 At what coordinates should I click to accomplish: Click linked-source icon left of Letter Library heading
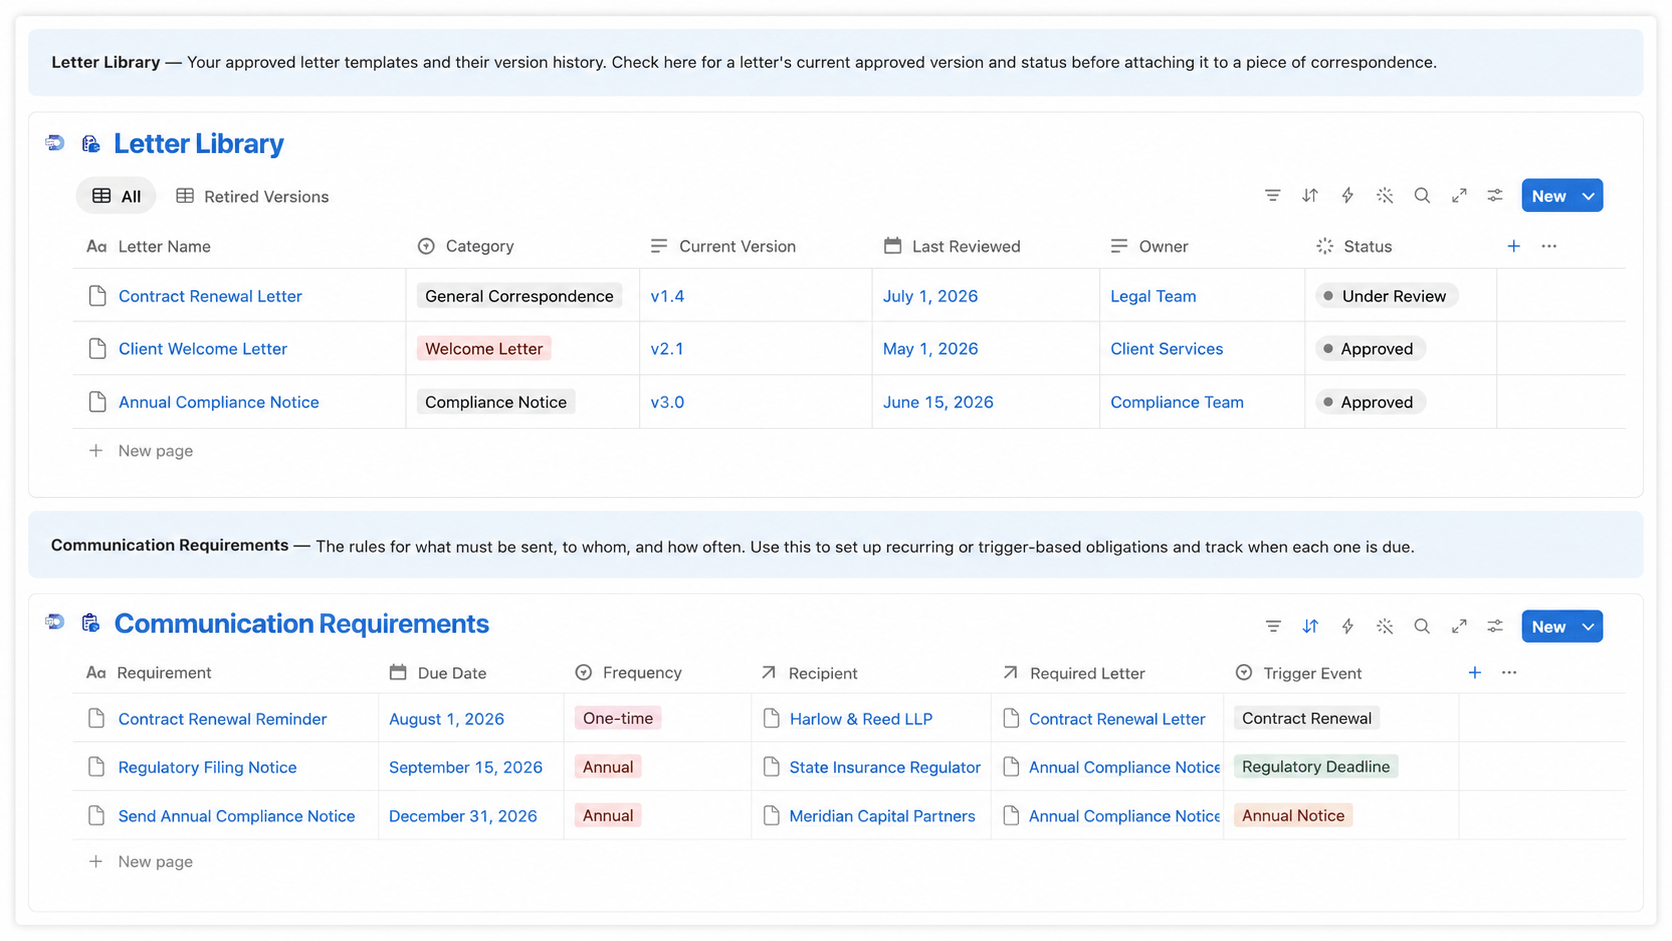(x=55, y=144)
